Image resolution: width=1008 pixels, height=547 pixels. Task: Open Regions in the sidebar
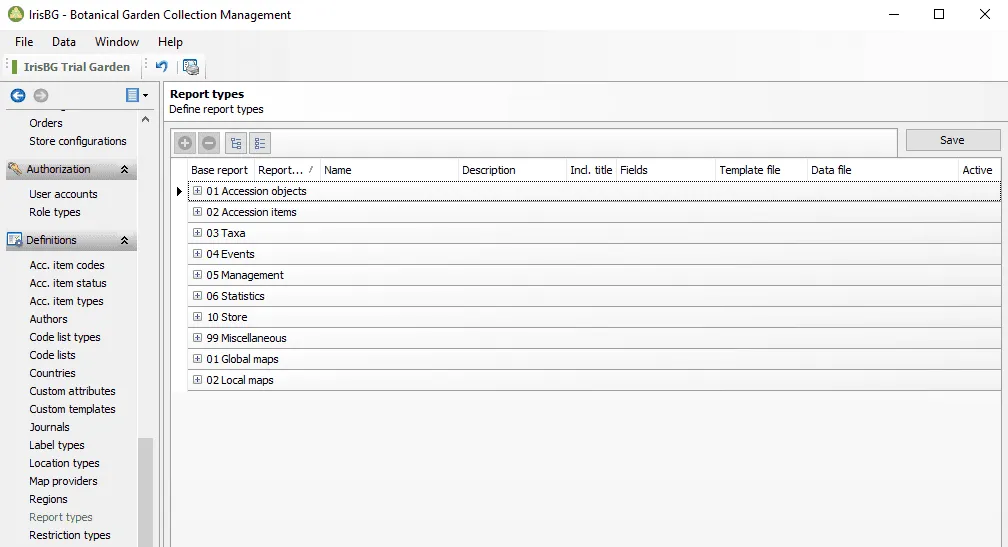pos(48,499)
